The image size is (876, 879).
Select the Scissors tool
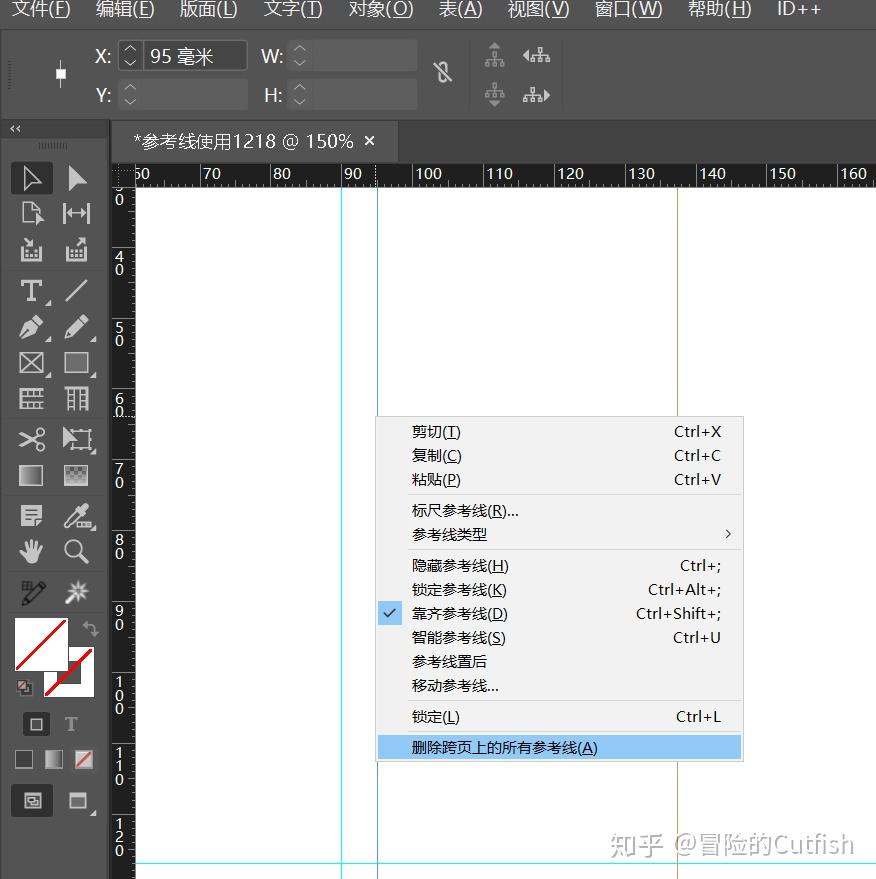(x=31, y=439)
